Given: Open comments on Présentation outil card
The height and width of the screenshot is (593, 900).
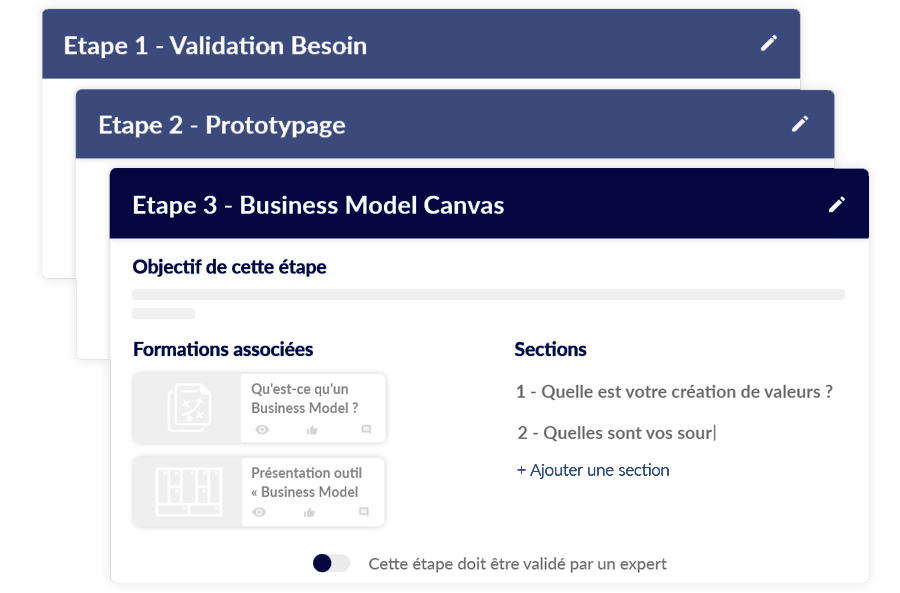Looking at the screenshot, I should click(x=363, y=511).
